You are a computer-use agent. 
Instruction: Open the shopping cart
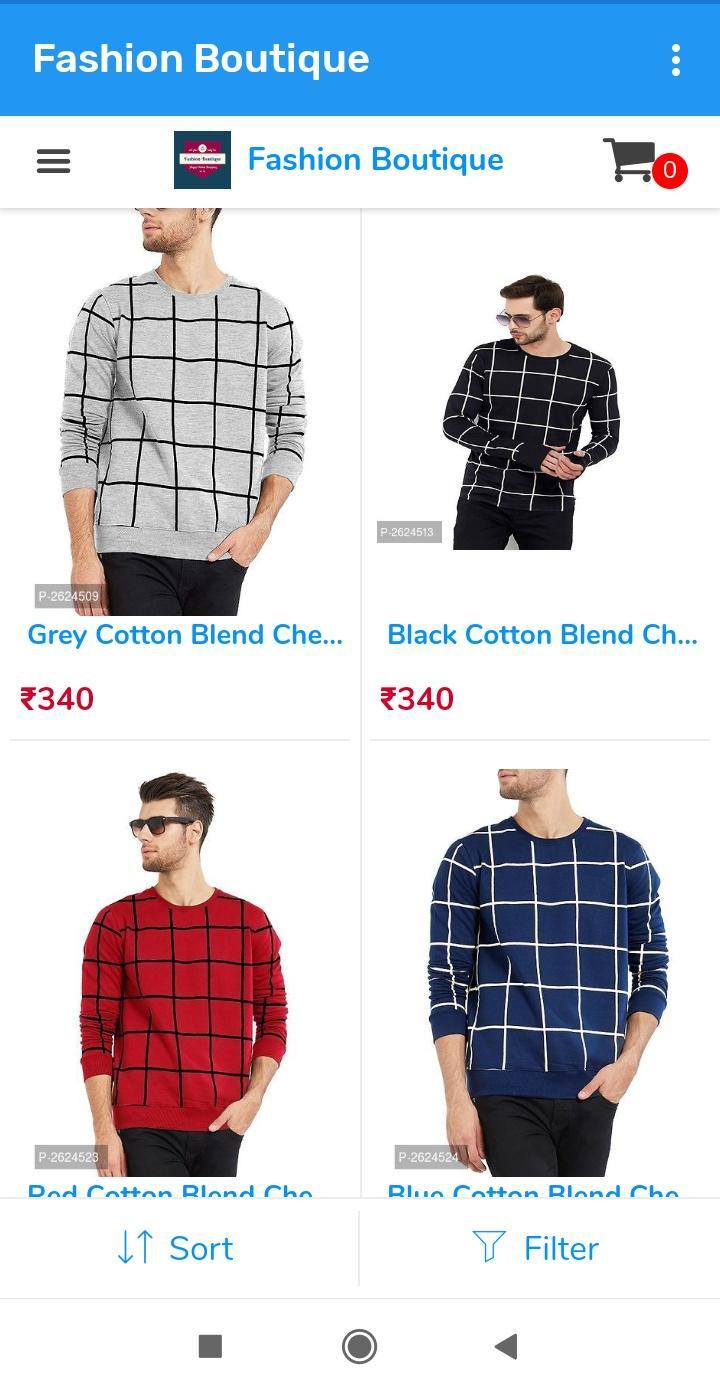[630, 160]
